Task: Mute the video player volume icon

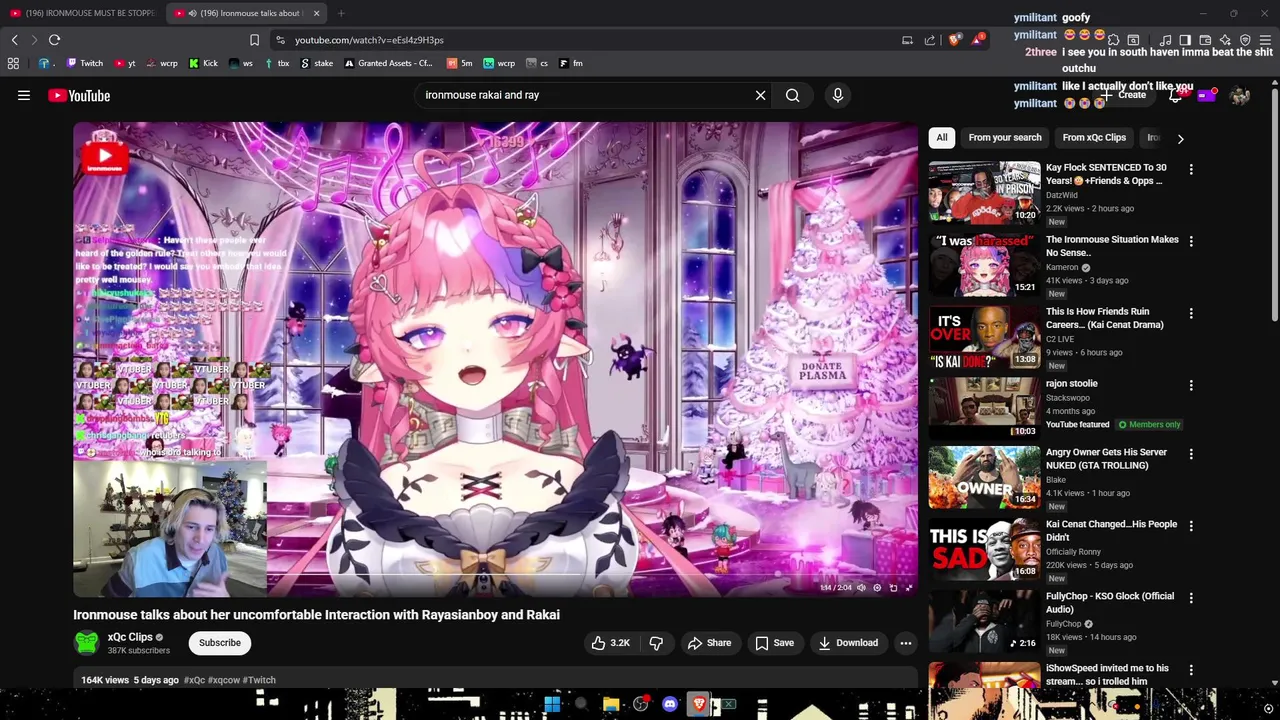Action: click(x=861, y=588)
